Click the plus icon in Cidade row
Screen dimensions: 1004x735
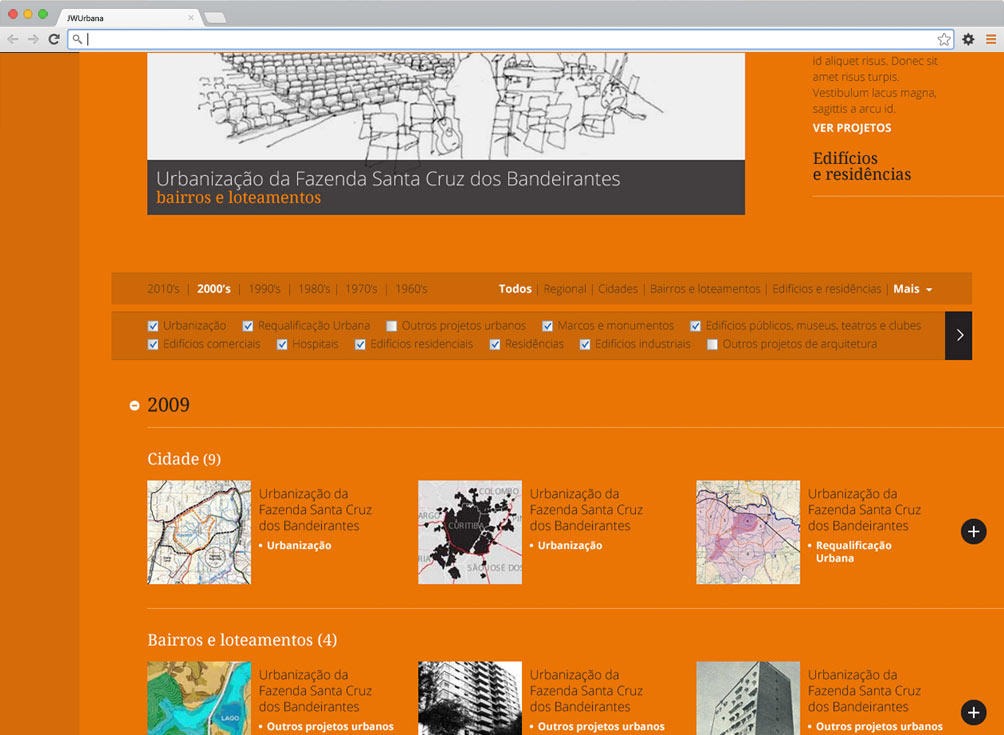point(973,531)
